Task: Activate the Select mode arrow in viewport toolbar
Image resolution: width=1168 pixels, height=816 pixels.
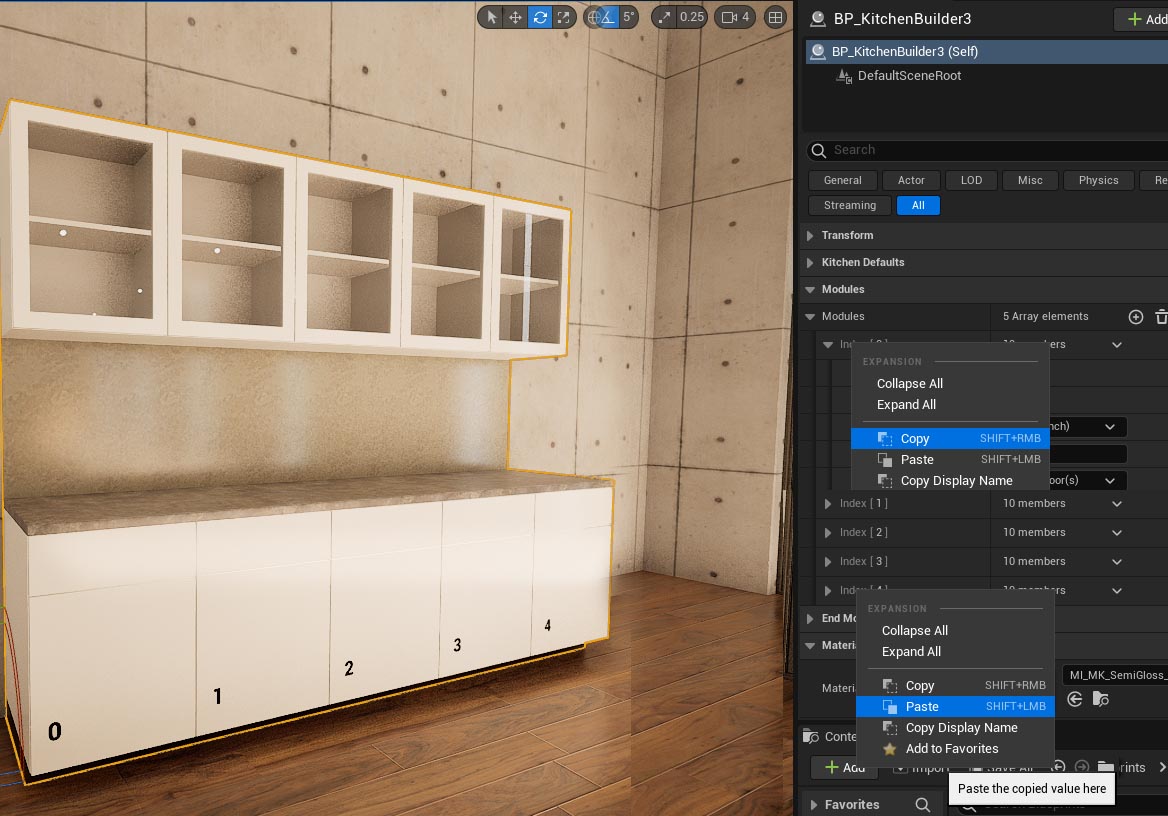Action: pyautogui.click(x=491, y=17)
